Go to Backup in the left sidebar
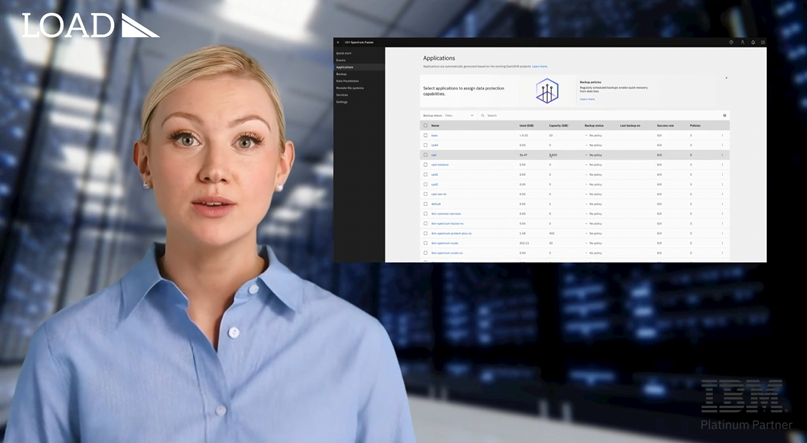The width and height of the screenshot is (807, 443). (342, 74)
